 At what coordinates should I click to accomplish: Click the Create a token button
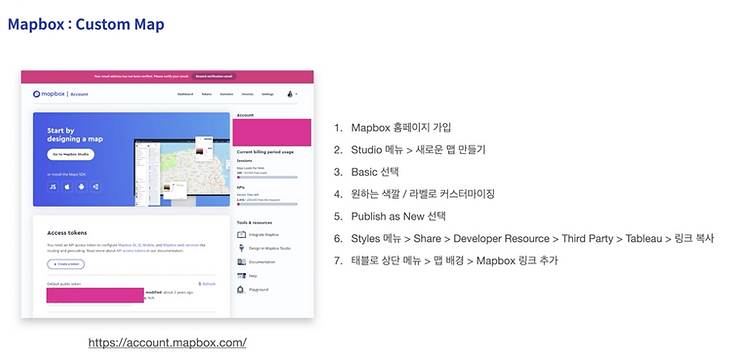pos(66,264)
